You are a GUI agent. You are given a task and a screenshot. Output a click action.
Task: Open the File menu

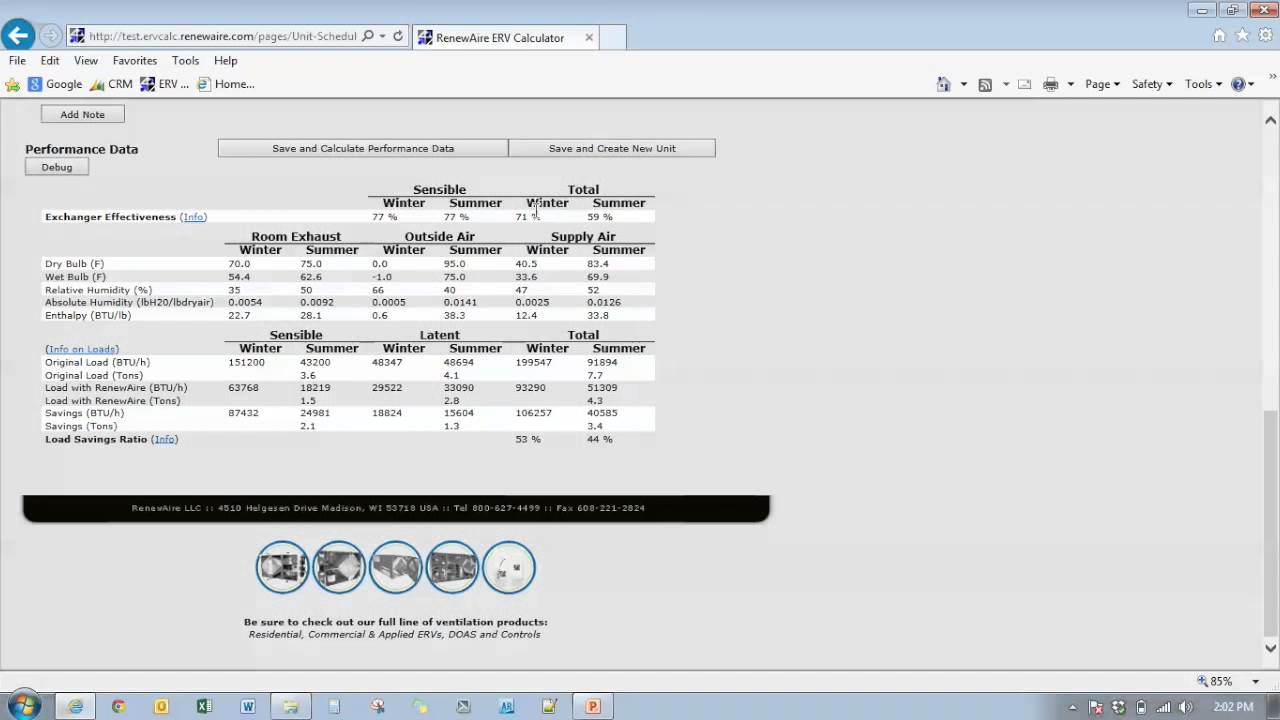(17, 60)
